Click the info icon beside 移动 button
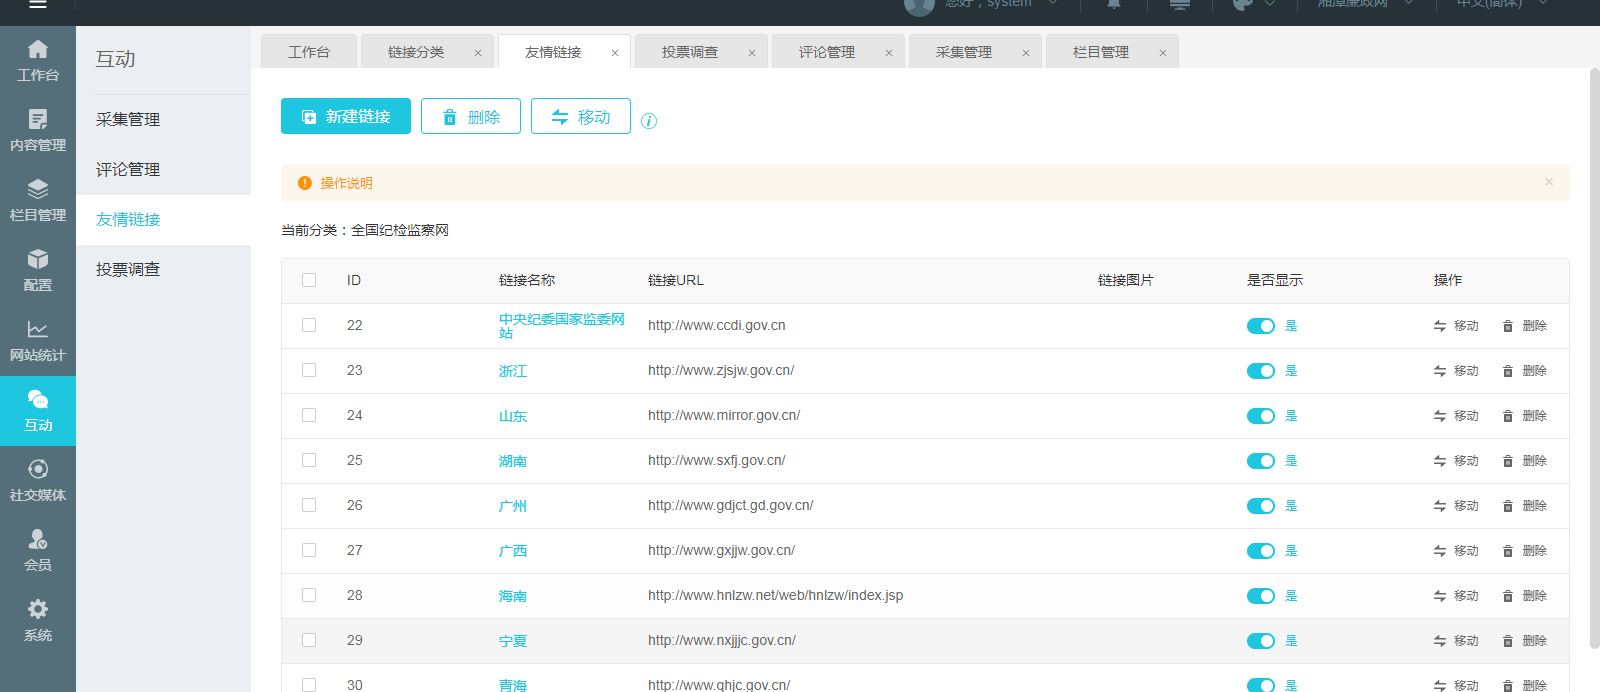This screenshot has width=1600, height=692. point(649,121)
